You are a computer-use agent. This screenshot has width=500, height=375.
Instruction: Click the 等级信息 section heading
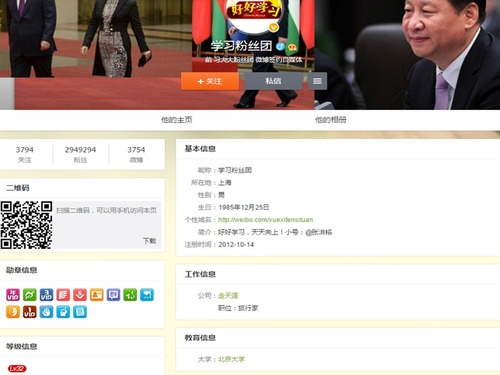tap(21, 346)
